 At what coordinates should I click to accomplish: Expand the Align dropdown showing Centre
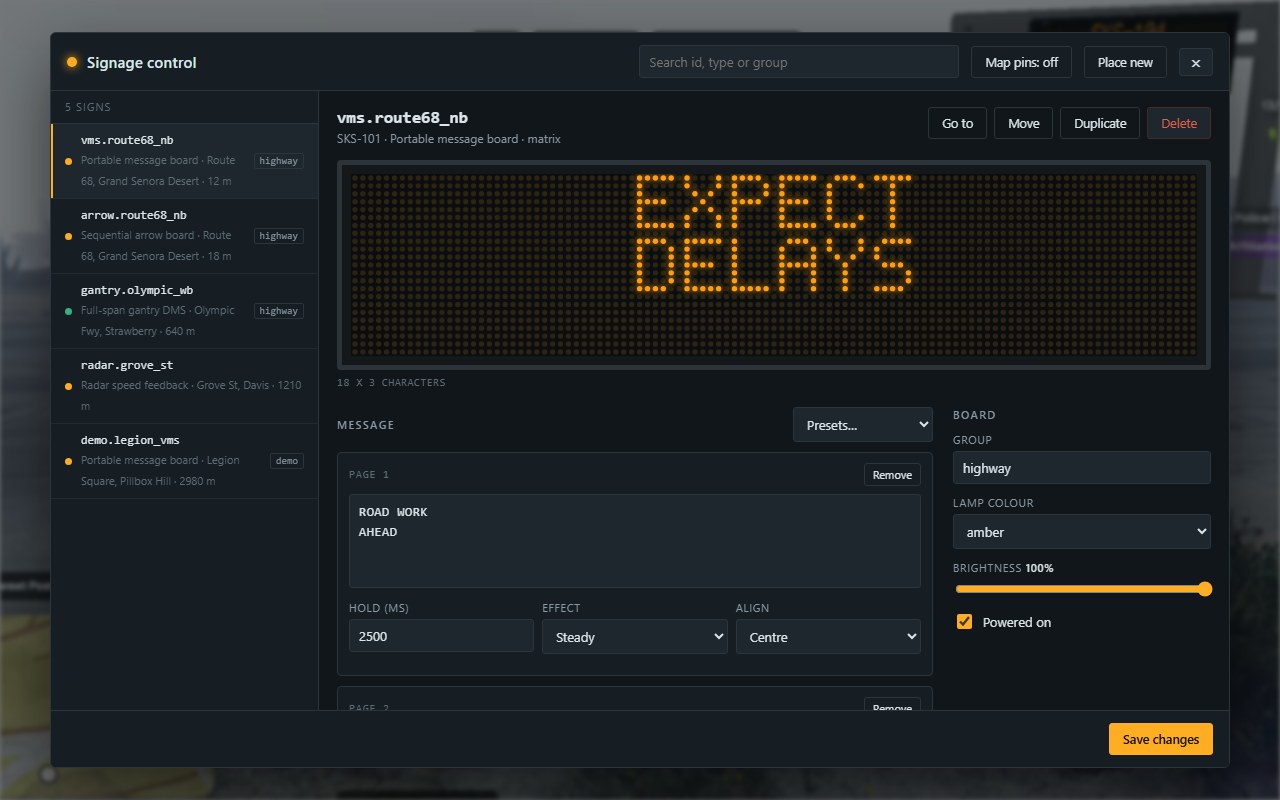[x=828, y=637]
